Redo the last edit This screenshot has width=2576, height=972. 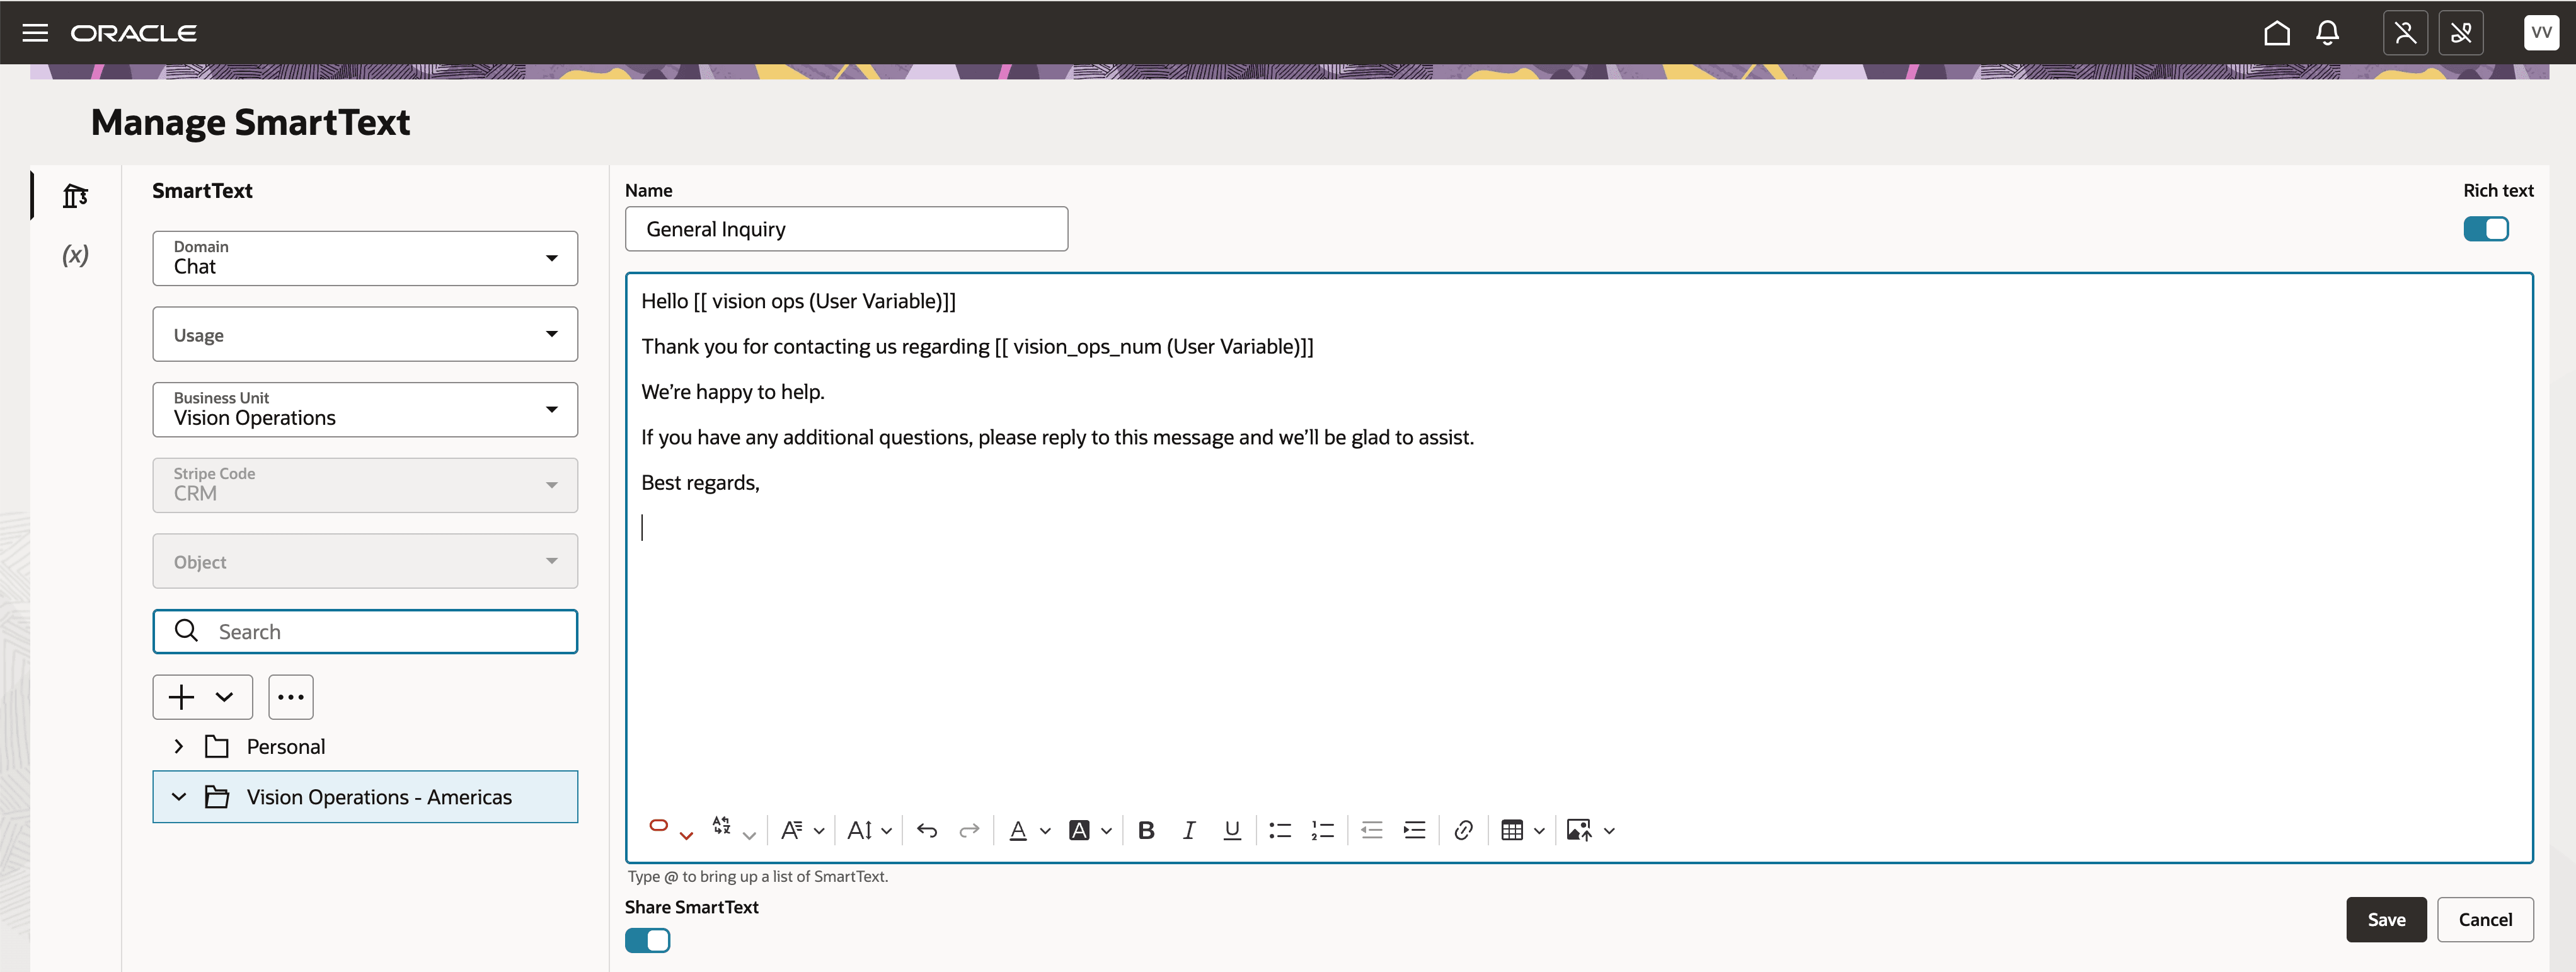coord(969,830)
